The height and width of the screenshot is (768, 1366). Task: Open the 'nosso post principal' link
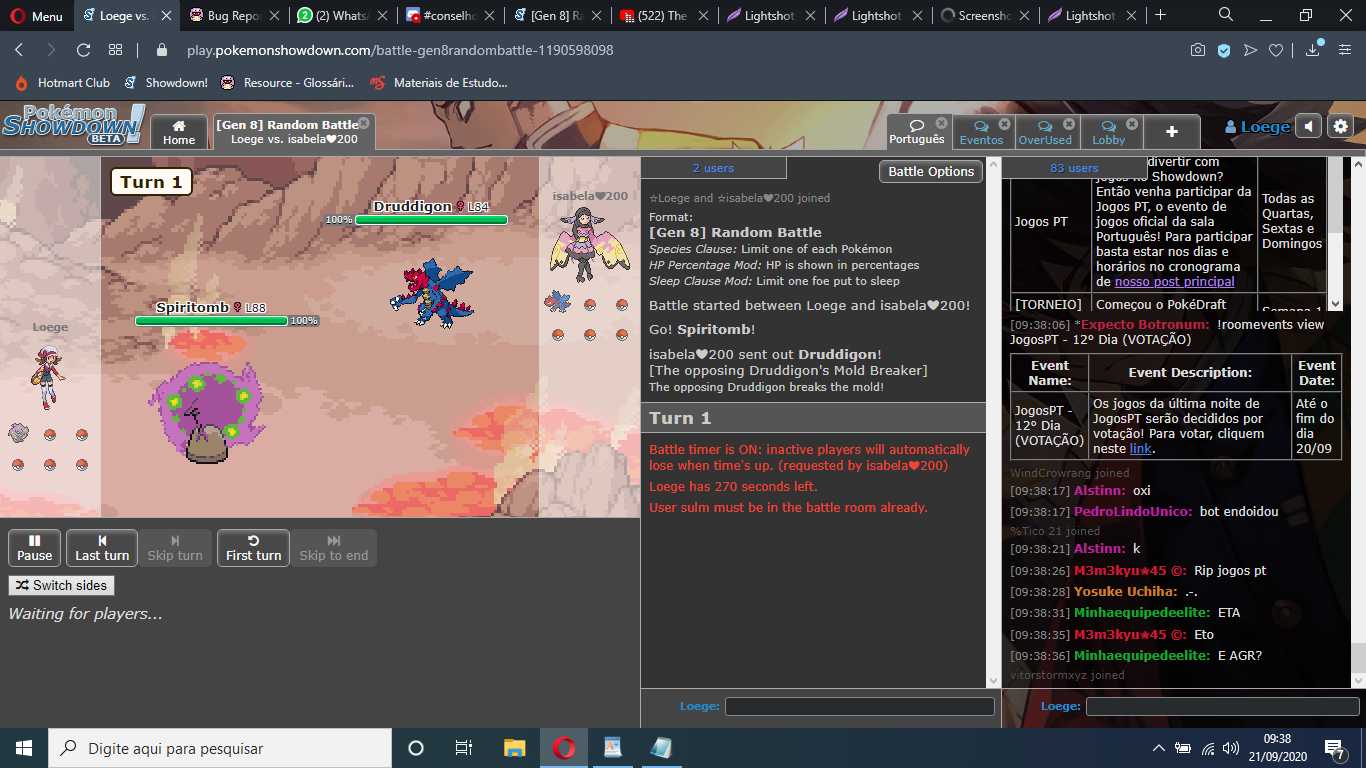1174,282
